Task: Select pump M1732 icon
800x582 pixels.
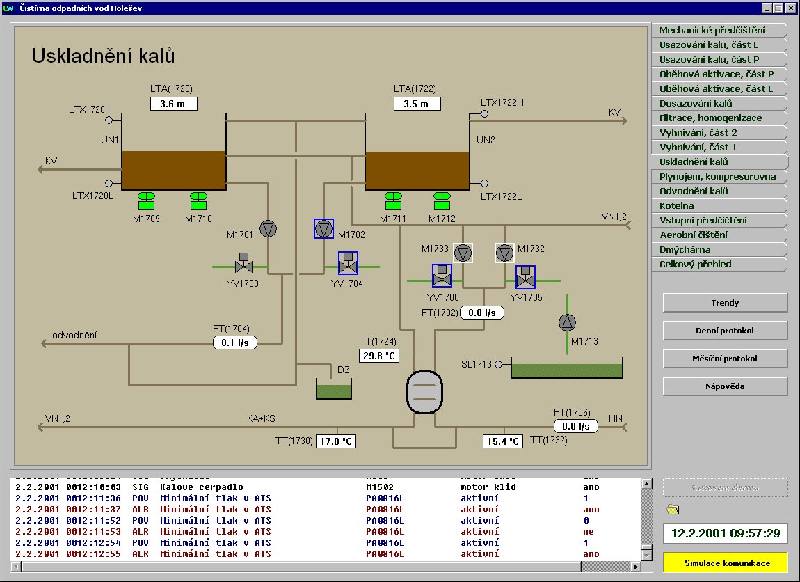Action: (504, 253)
